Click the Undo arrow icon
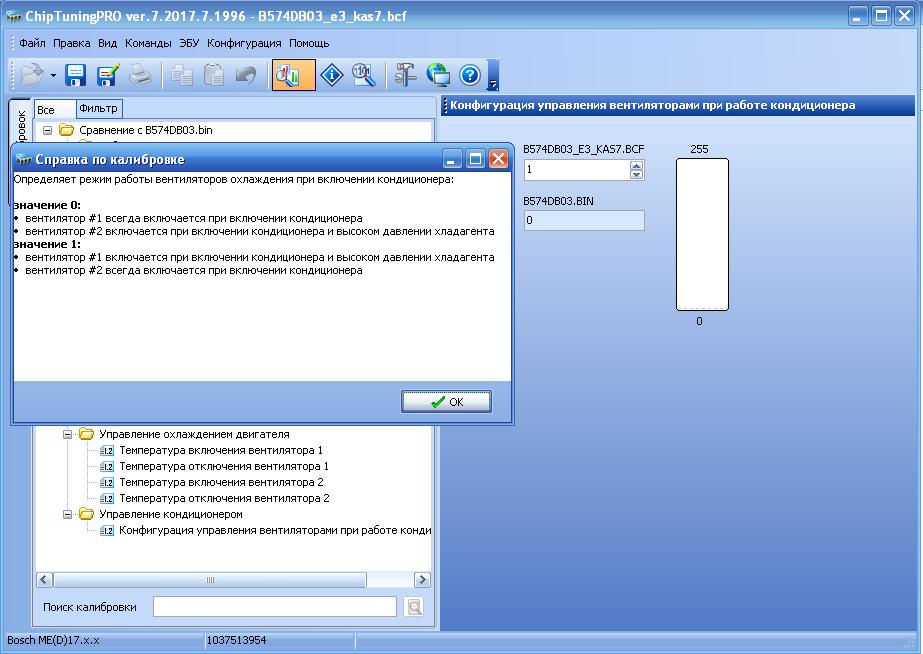The image size is (923, 654). point(246,75)
